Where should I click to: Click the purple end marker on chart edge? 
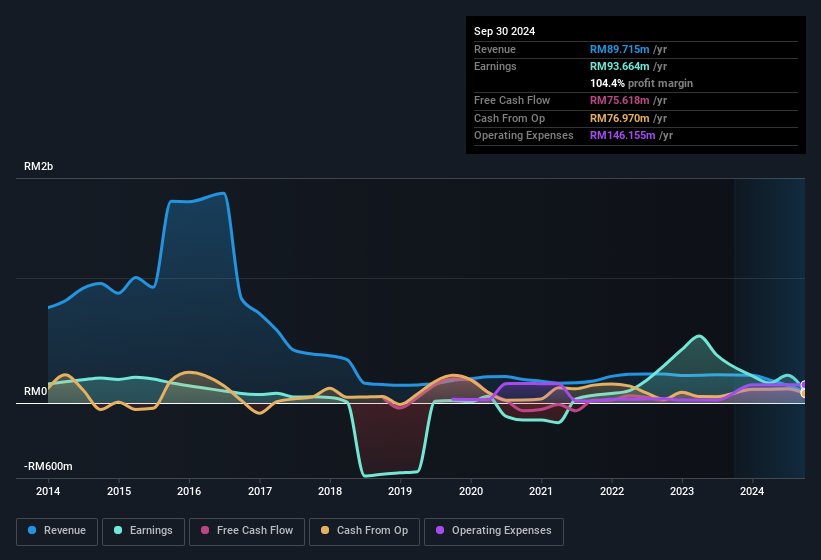coord(803,385)
